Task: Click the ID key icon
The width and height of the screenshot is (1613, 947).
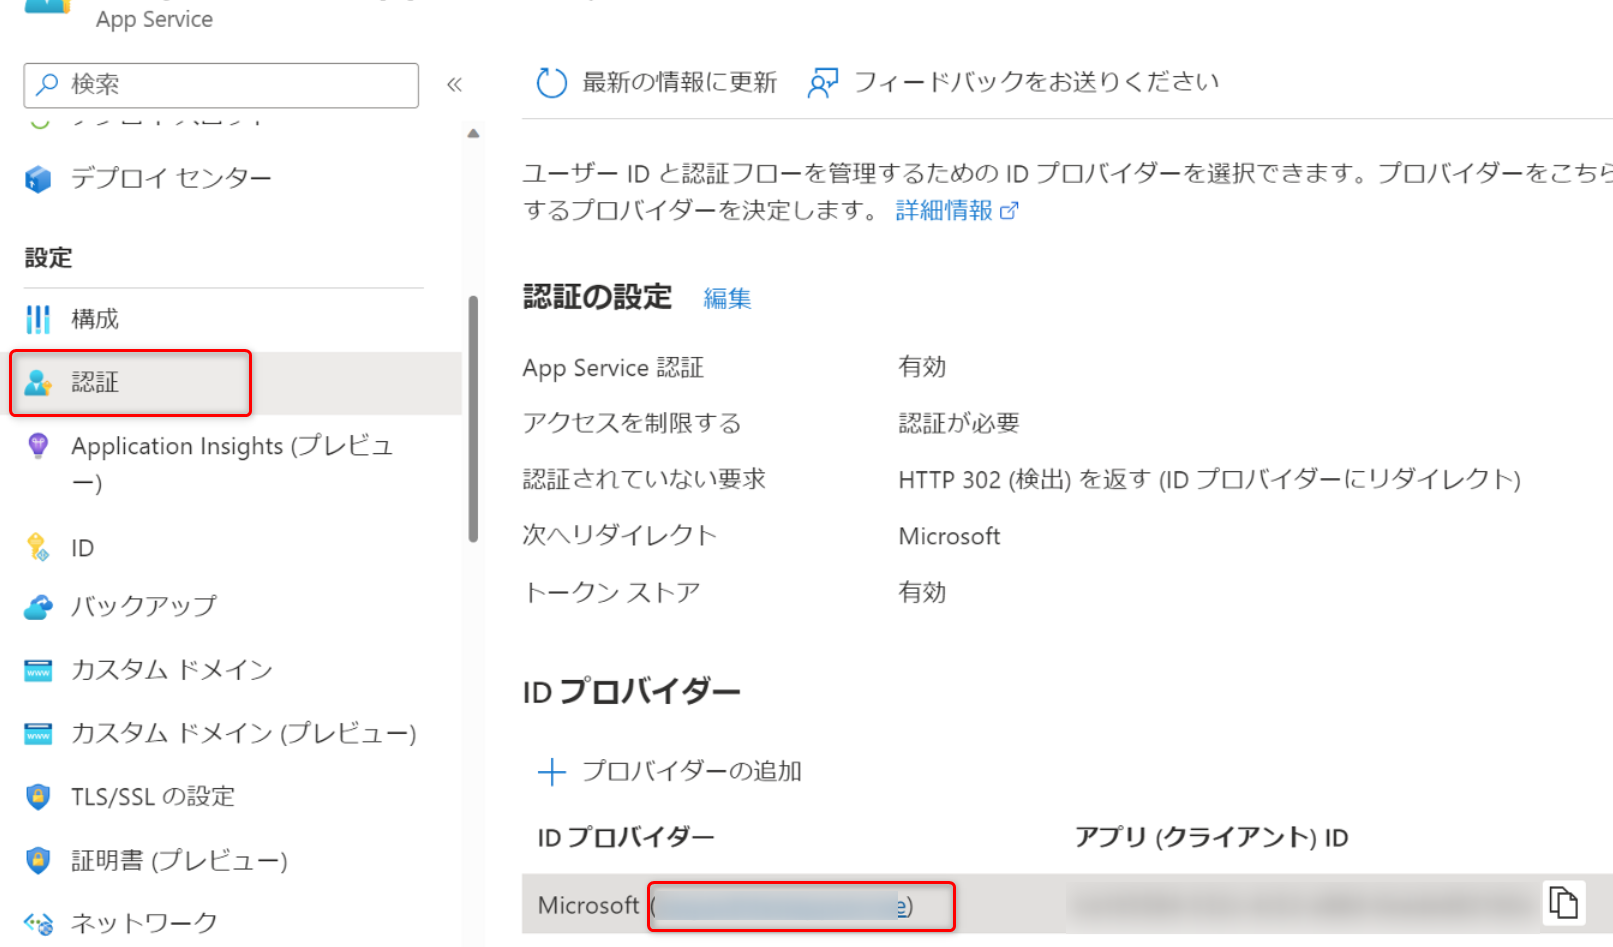Action: 38,547
